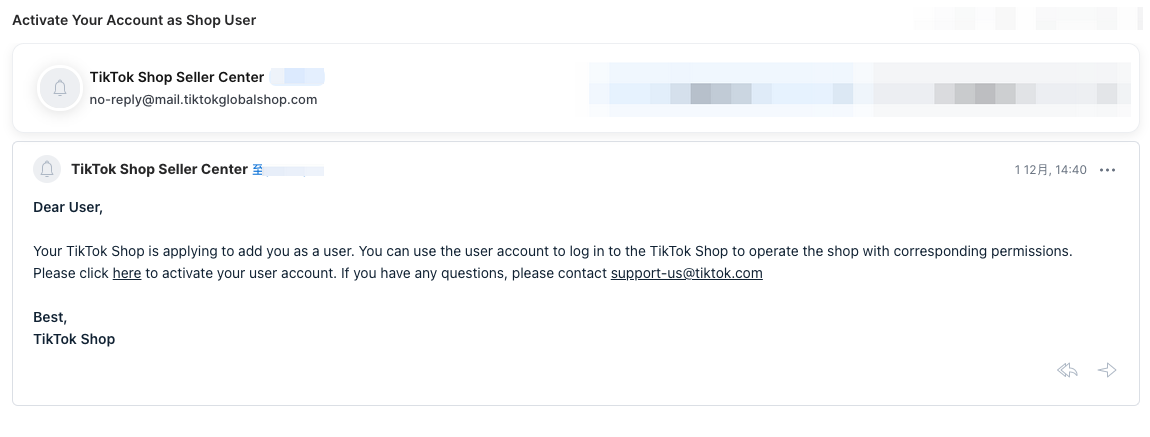Click the message timestamp 1 12月, 14:40

pos(1050,170)
